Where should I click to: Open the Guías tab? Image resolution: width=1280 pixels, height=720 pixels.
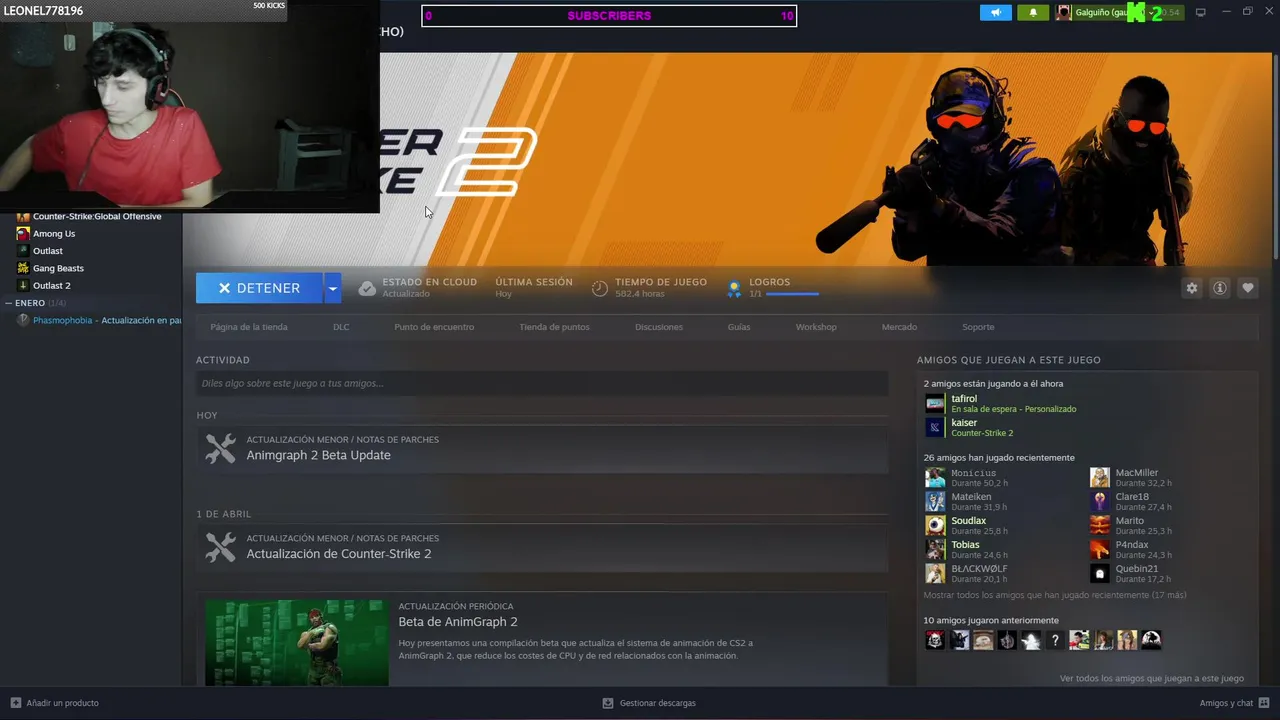click(739, 327)
